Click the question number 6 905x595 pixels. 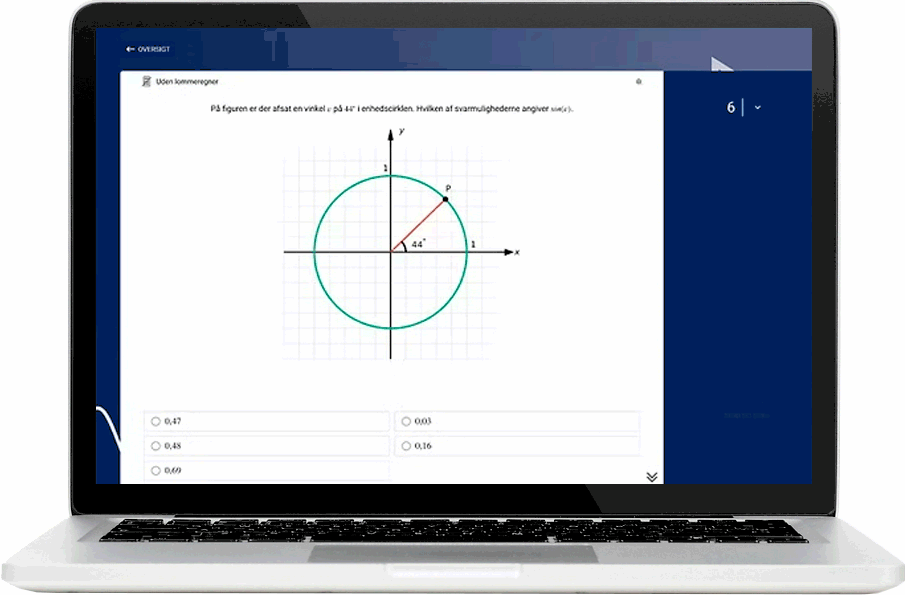point(731,107)
